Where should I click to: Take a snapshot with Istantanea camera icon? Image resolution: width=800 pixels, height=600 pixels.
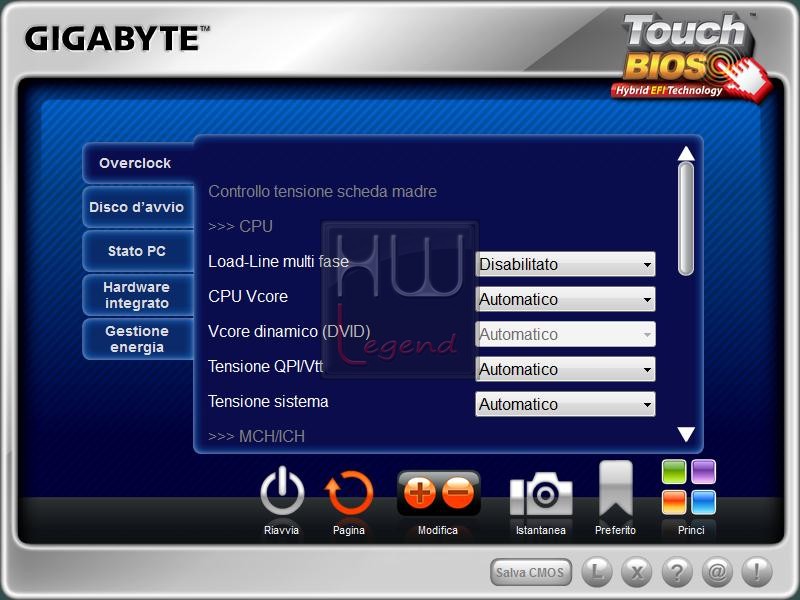541,493
